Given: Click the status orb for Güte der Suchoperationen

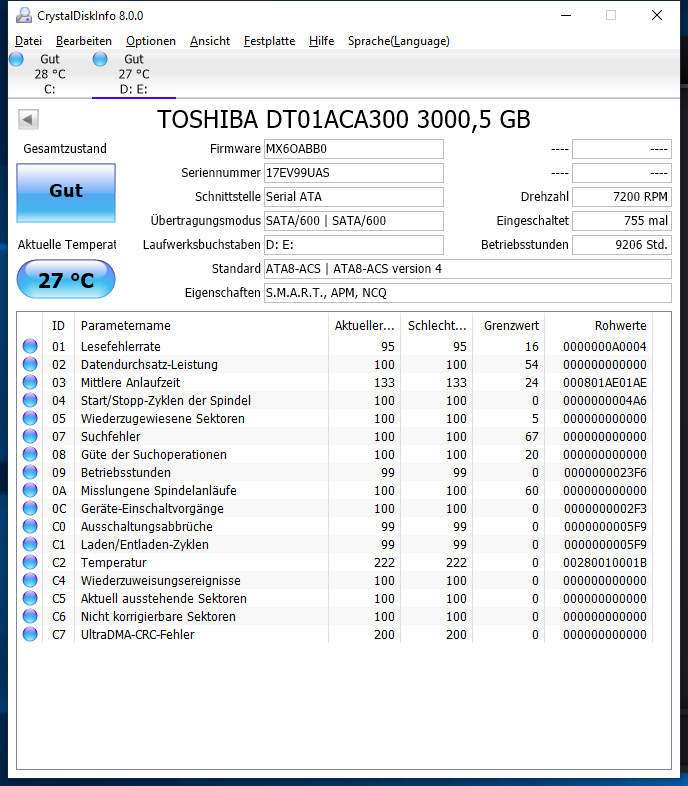Looking at the screenshot, I should click(30, 455).
